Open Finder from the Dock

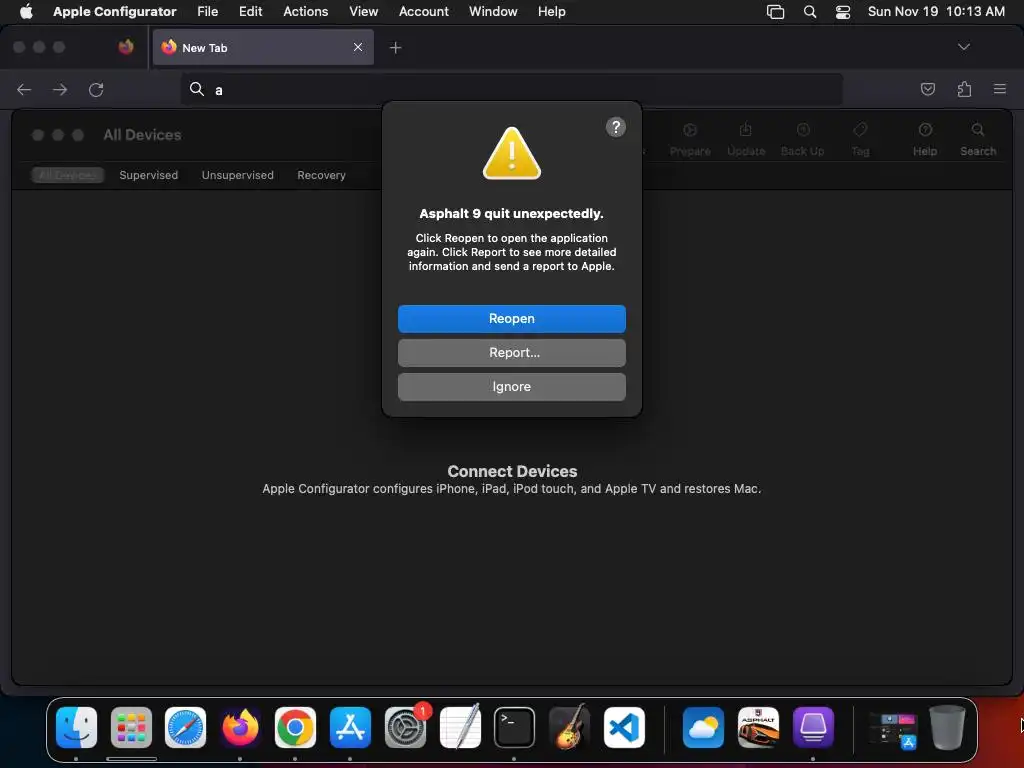(x=76, y=728)
